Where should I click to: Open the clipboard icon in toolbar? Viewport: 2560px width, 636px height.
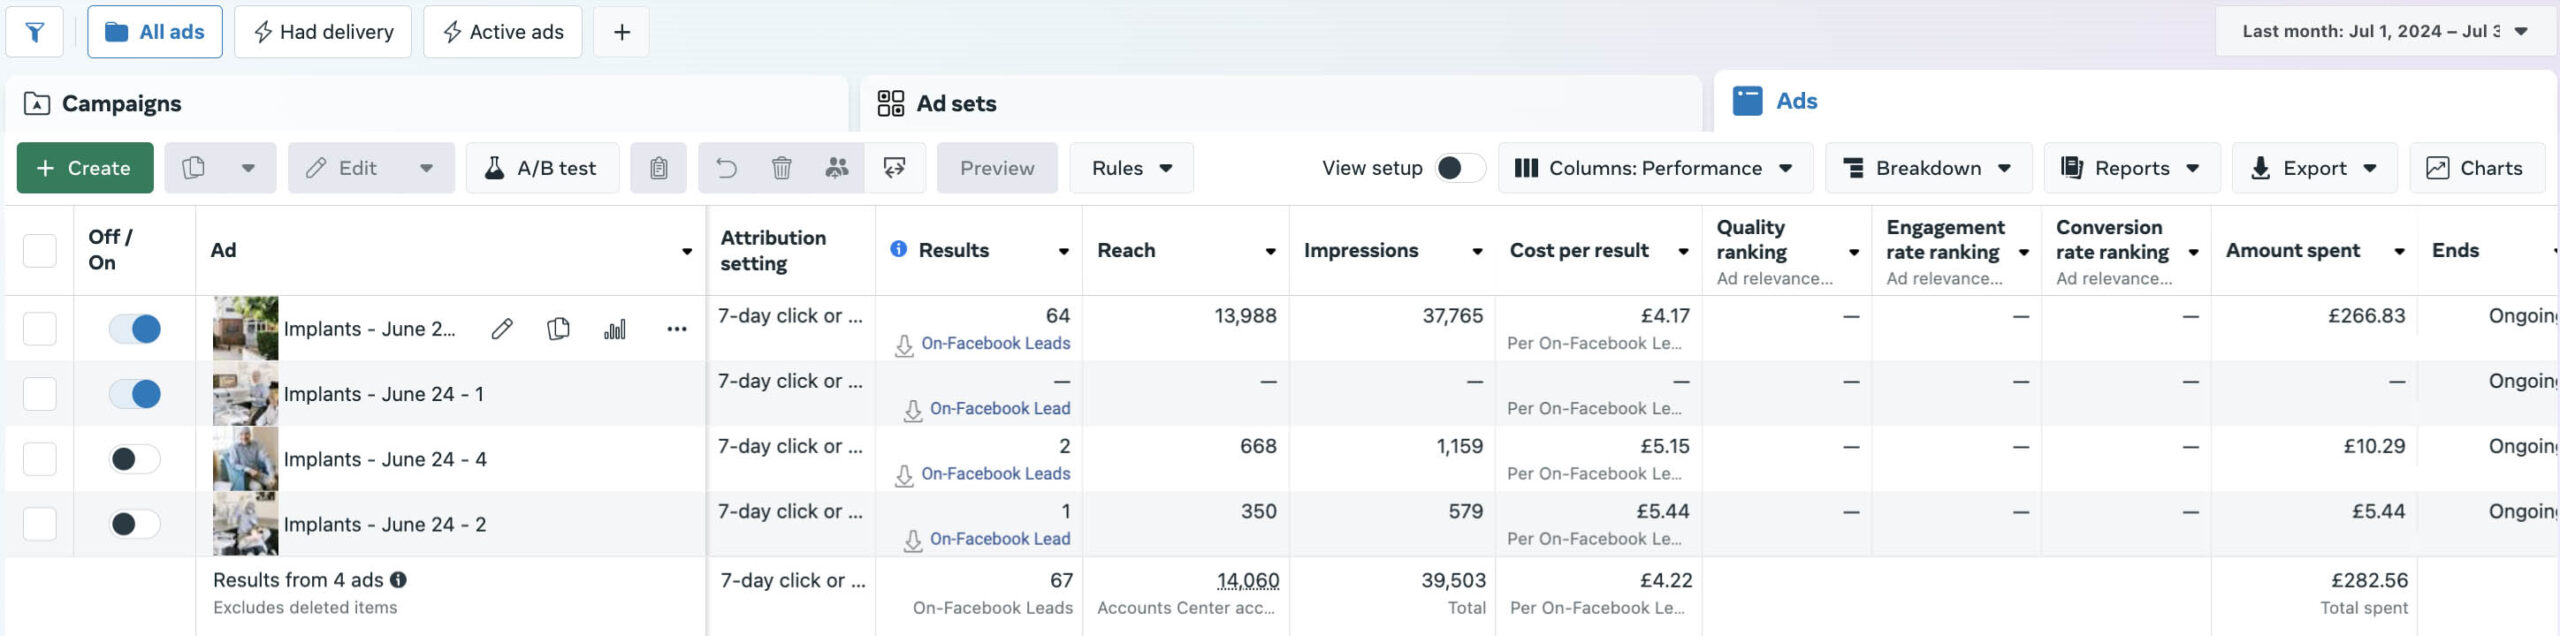click(x=658, y=168)
